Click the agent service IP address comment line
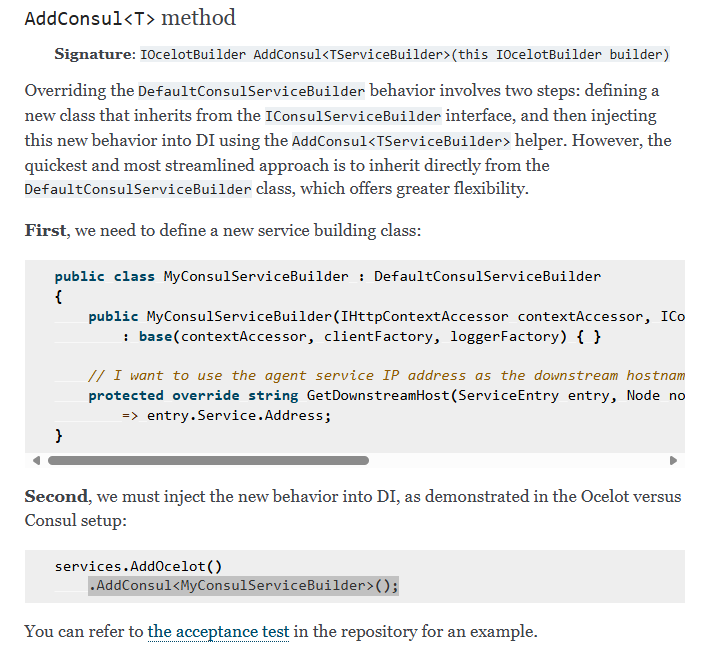The height and width of the screenshot is (656, 712). pyautogui.click(x=386, y=375)
